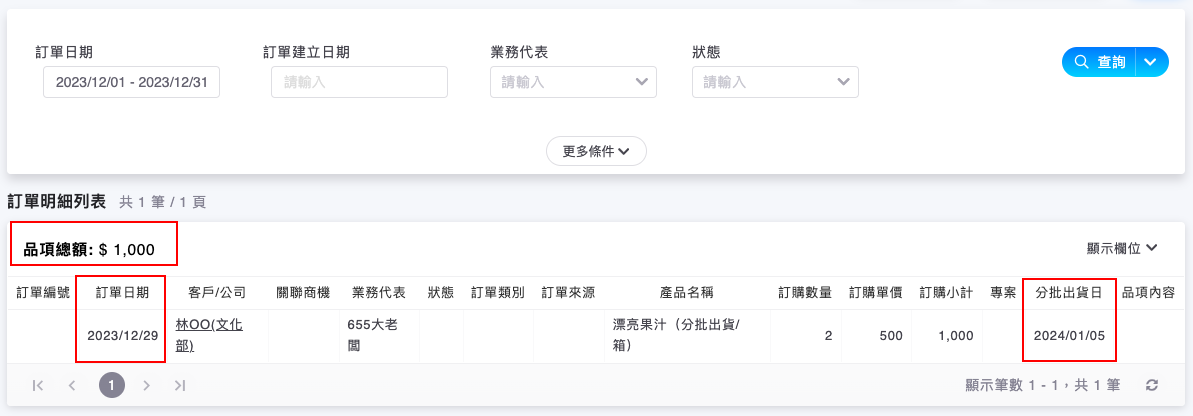Click the 產品名稱 column header

click(x=686, y=293)
